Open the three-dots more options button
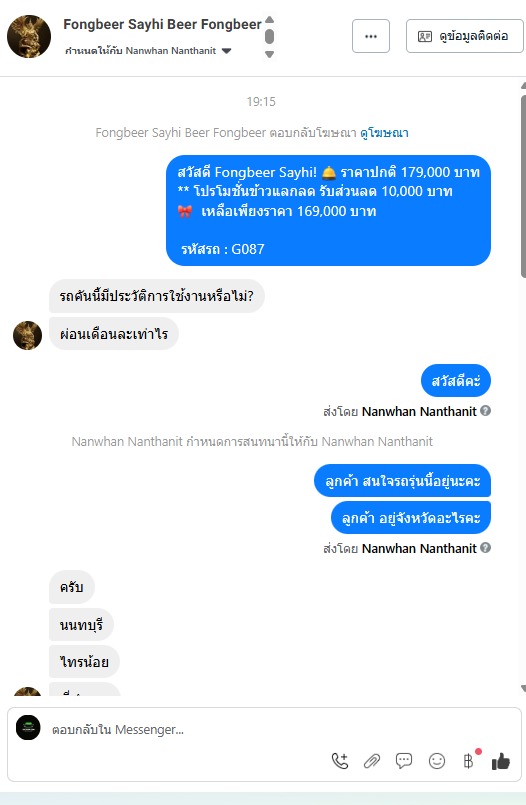 [x=371, y=36]
